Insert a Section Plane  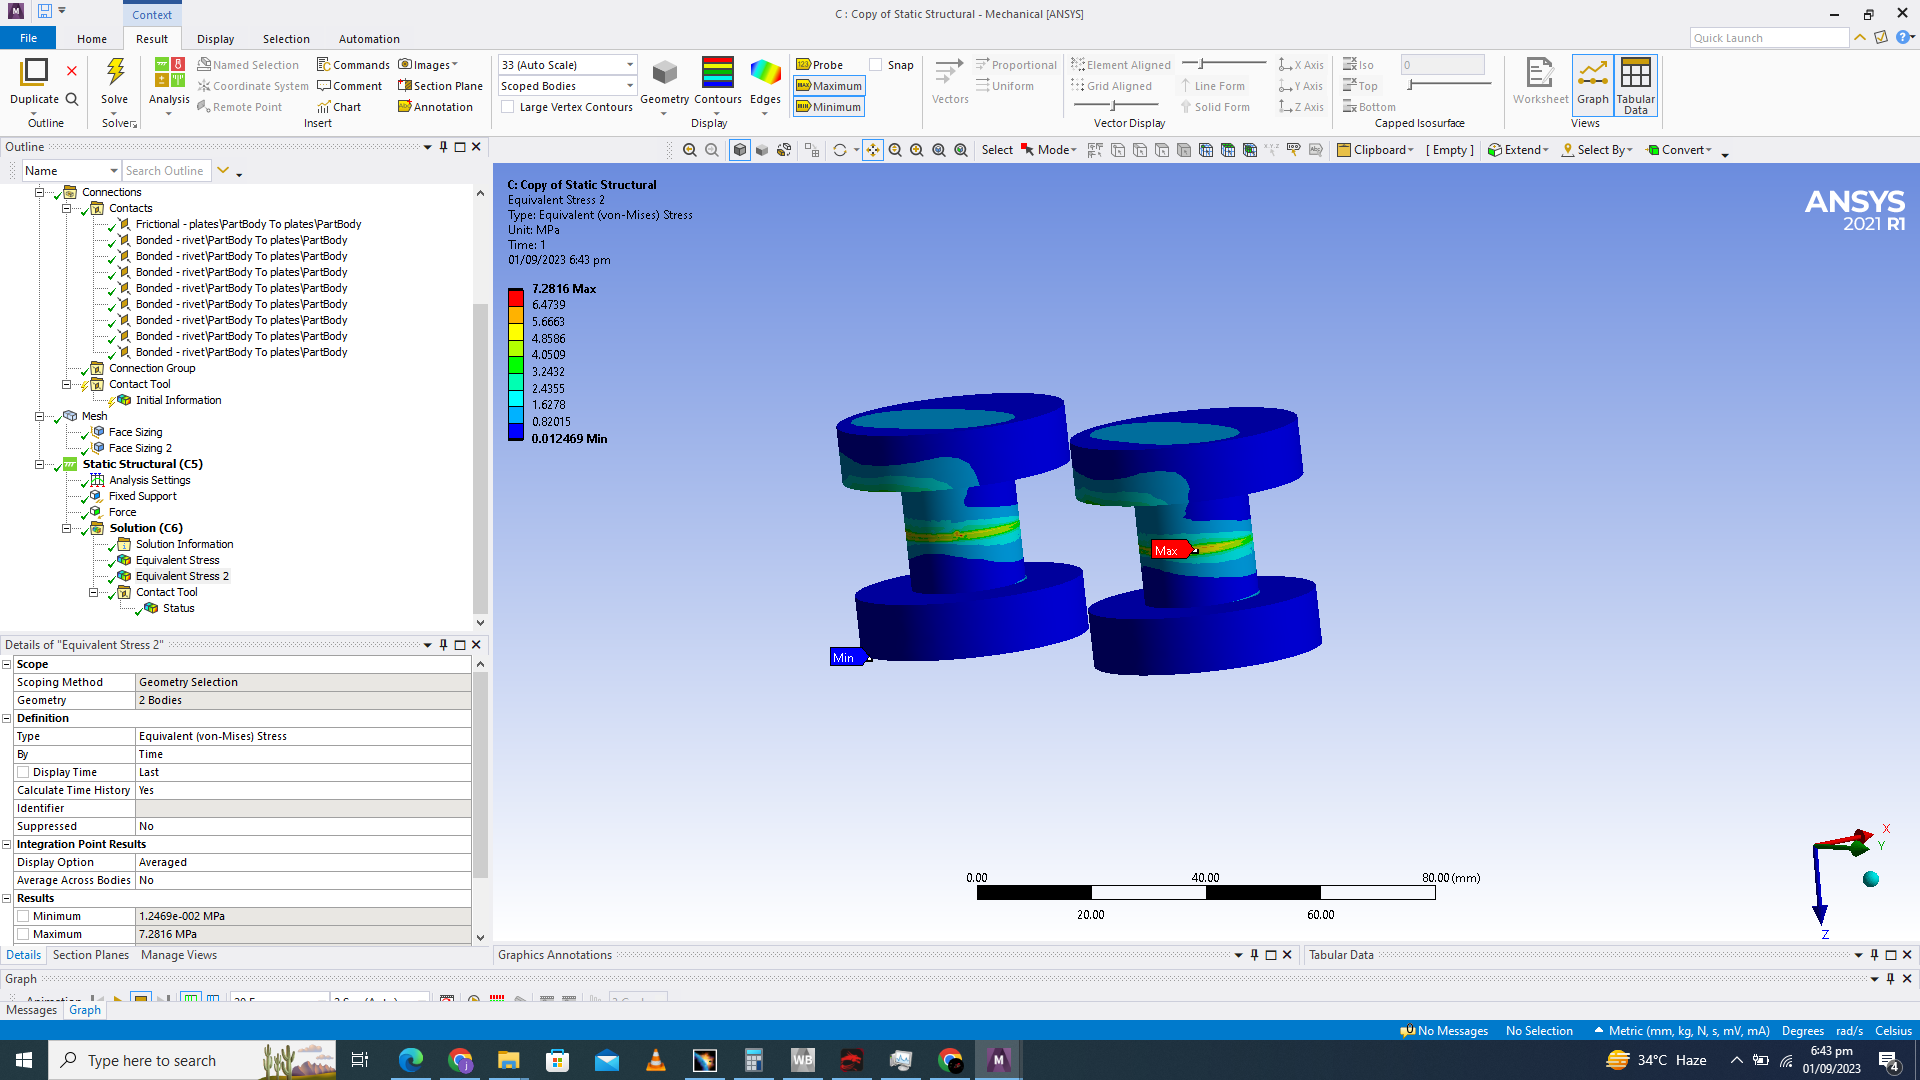[440, 86]
